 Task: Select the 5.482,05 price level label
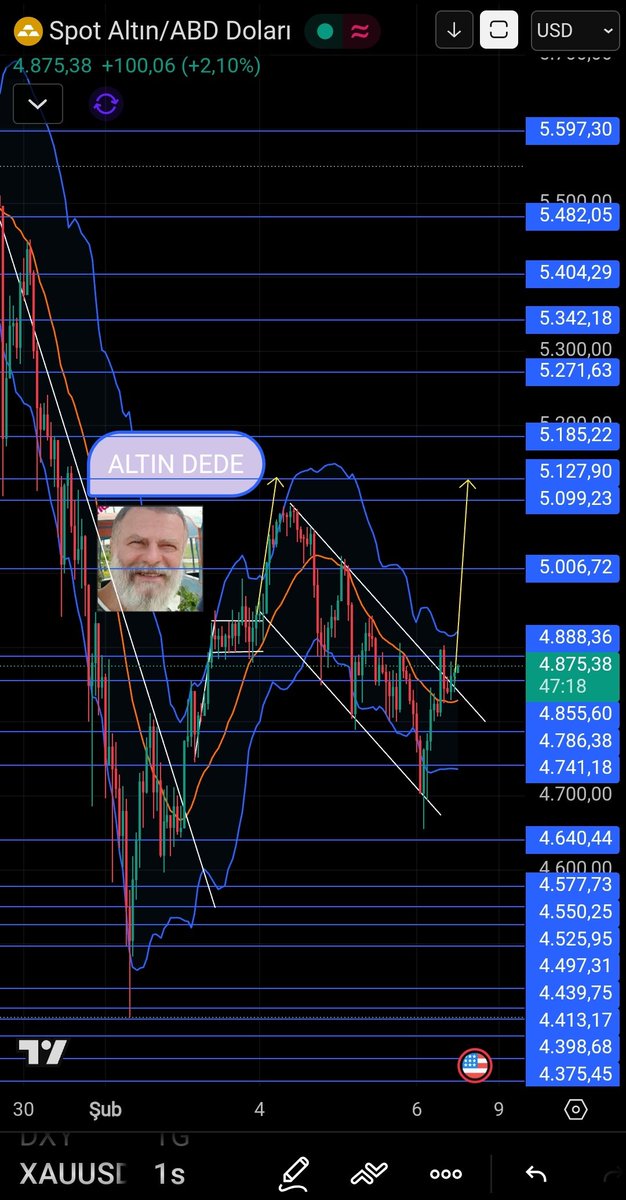(575, 215)
